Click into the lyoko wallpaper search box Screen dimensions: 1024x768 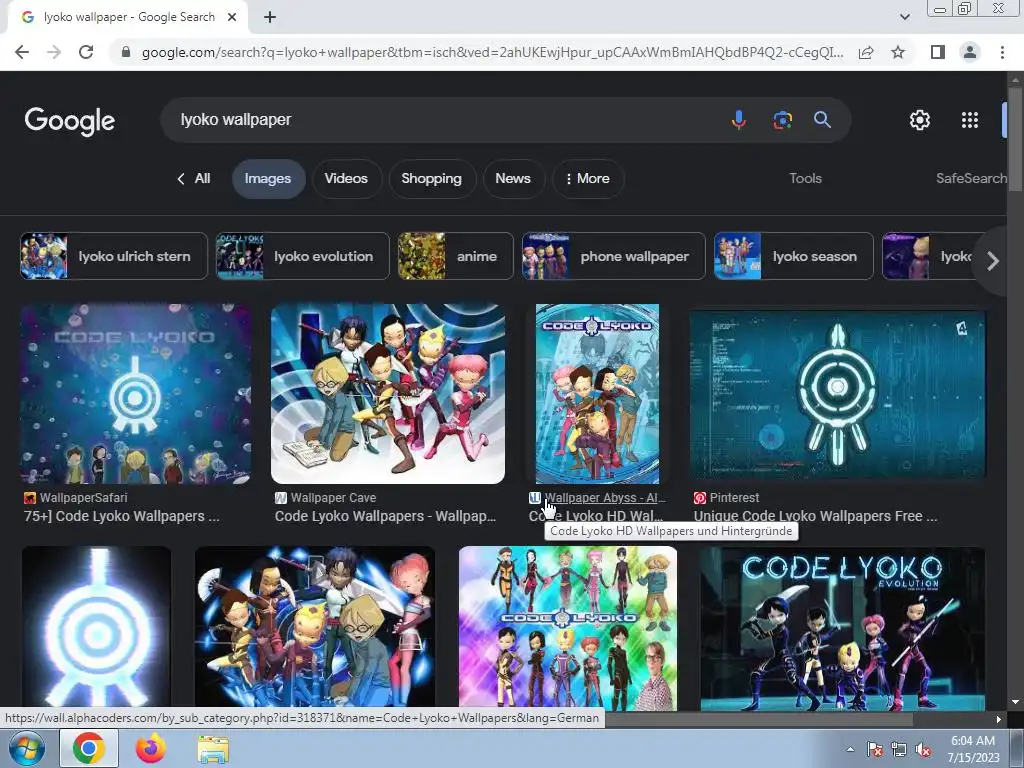tap(444, 120)
